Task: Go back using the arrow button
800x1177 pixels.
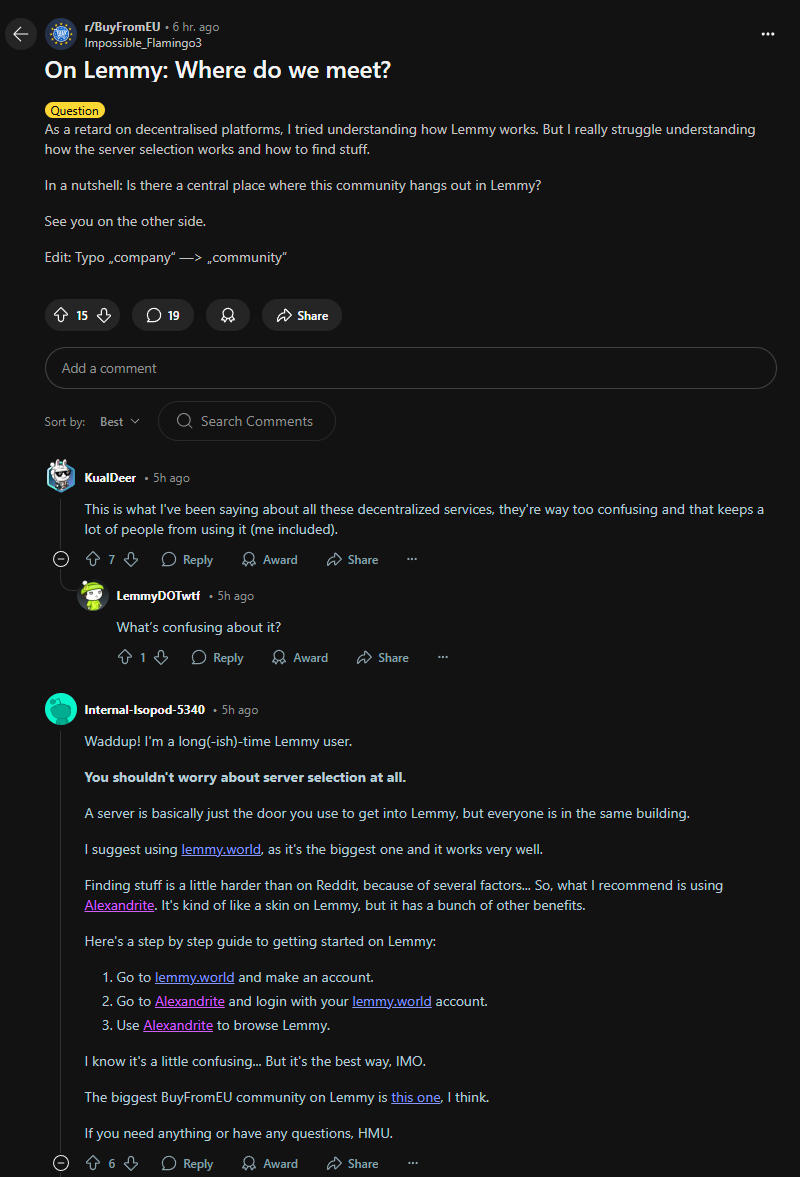Action: 21,34
